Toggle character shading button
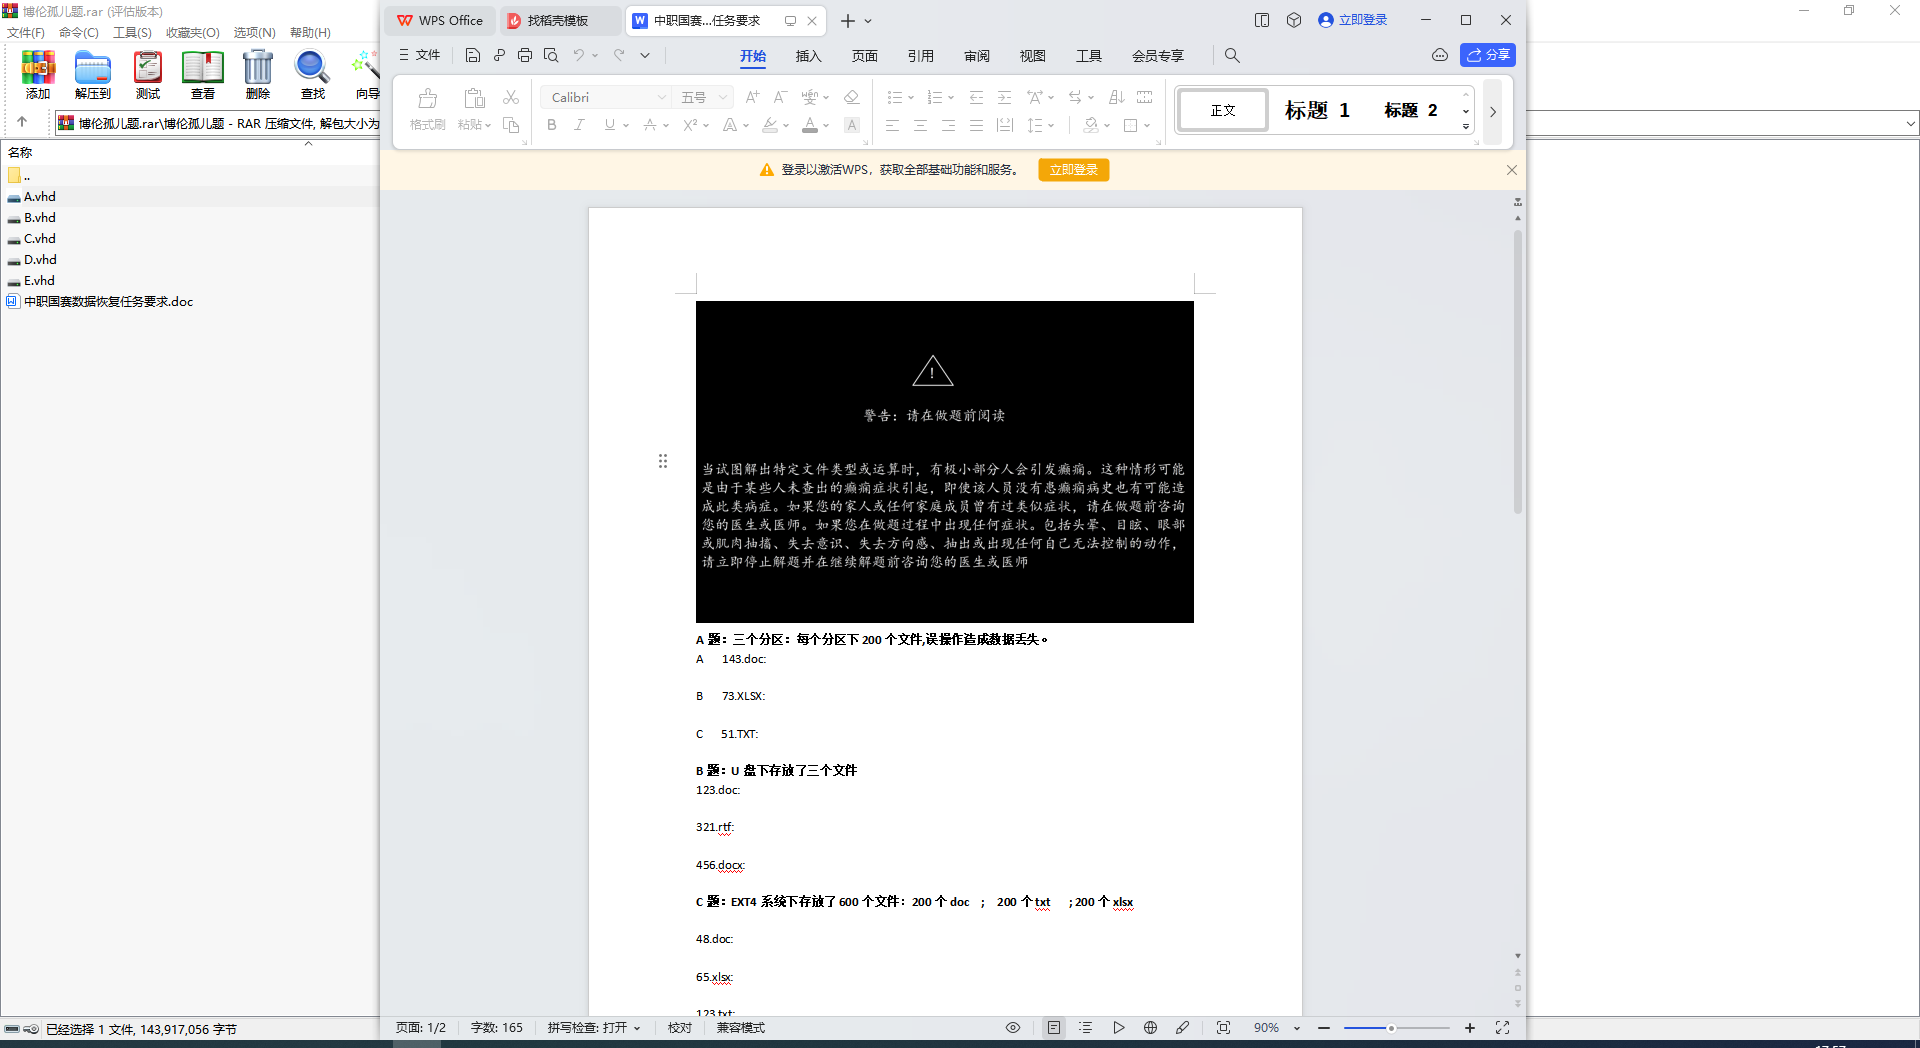 pos(852,125)
